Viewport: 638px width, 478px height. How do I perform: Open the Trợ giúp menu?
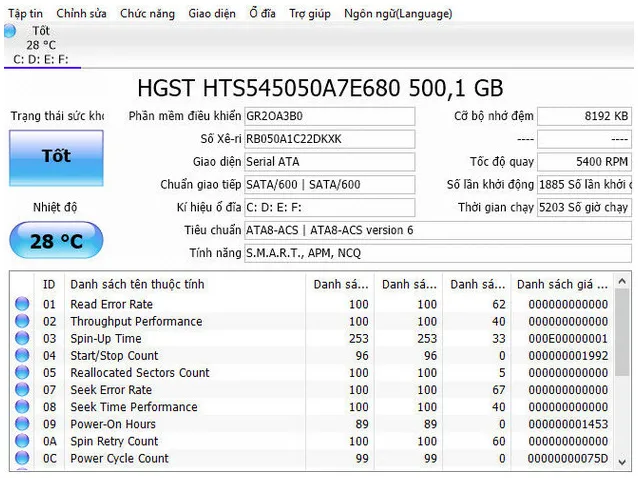[310, 14]
